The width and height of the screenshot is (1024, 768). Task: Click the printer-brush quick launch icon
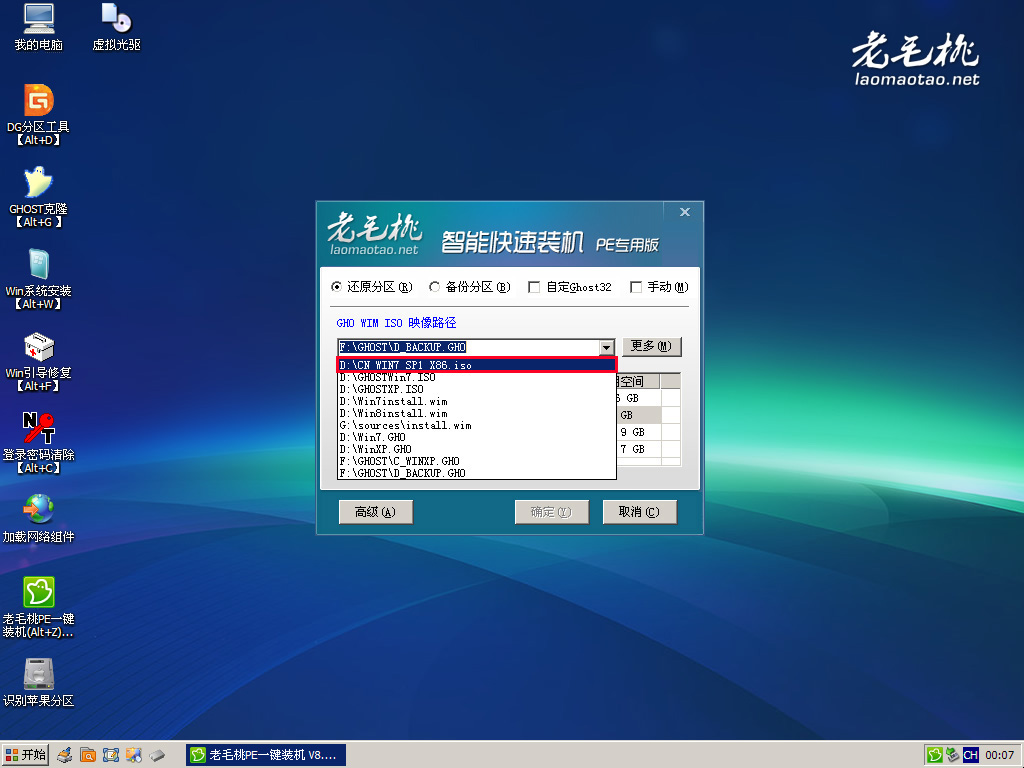[64, 756]
